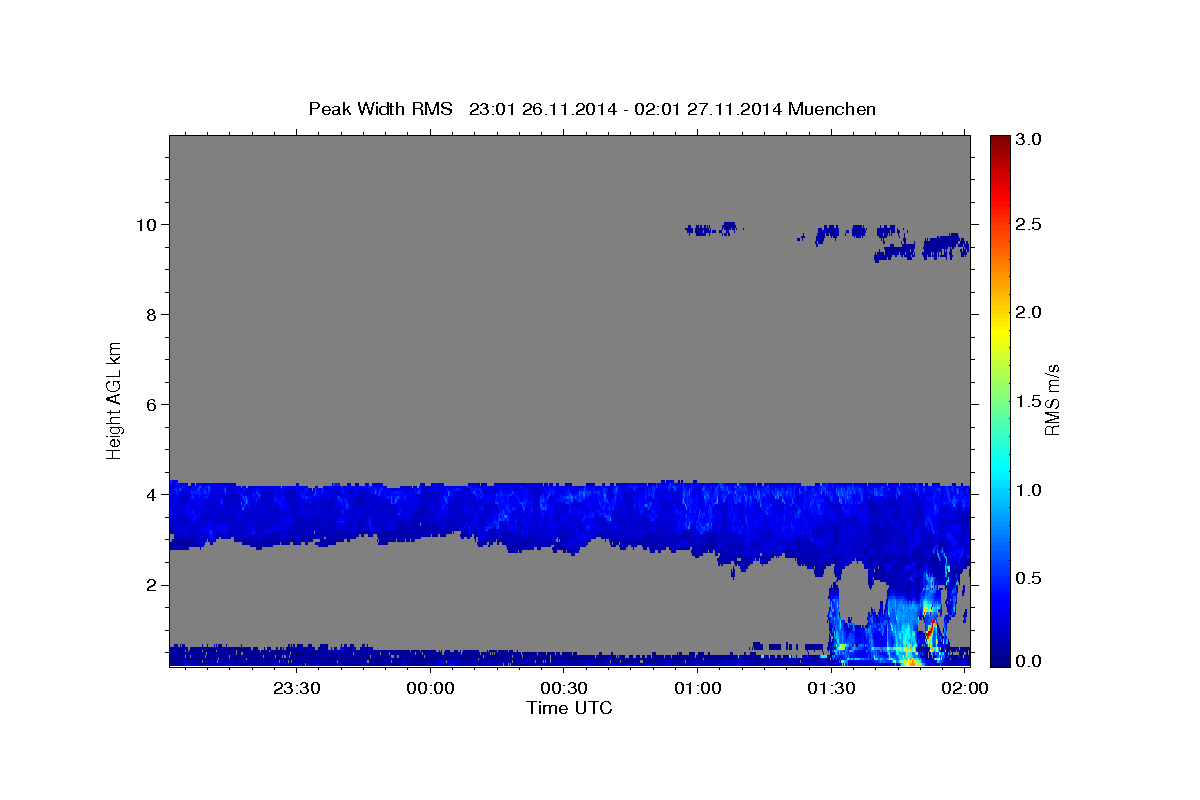Click the '00:30' time tick label

click(564, 688)
